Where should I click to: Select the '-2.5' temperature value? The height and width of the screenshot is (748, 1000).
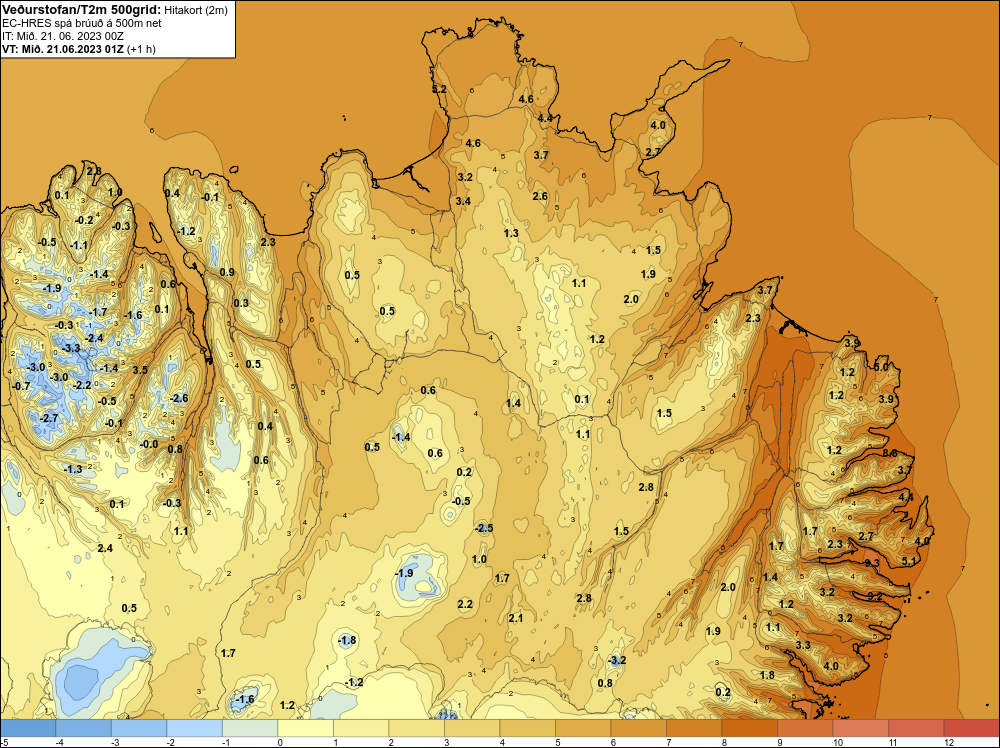pyautogui.click(x=484, y=528)
